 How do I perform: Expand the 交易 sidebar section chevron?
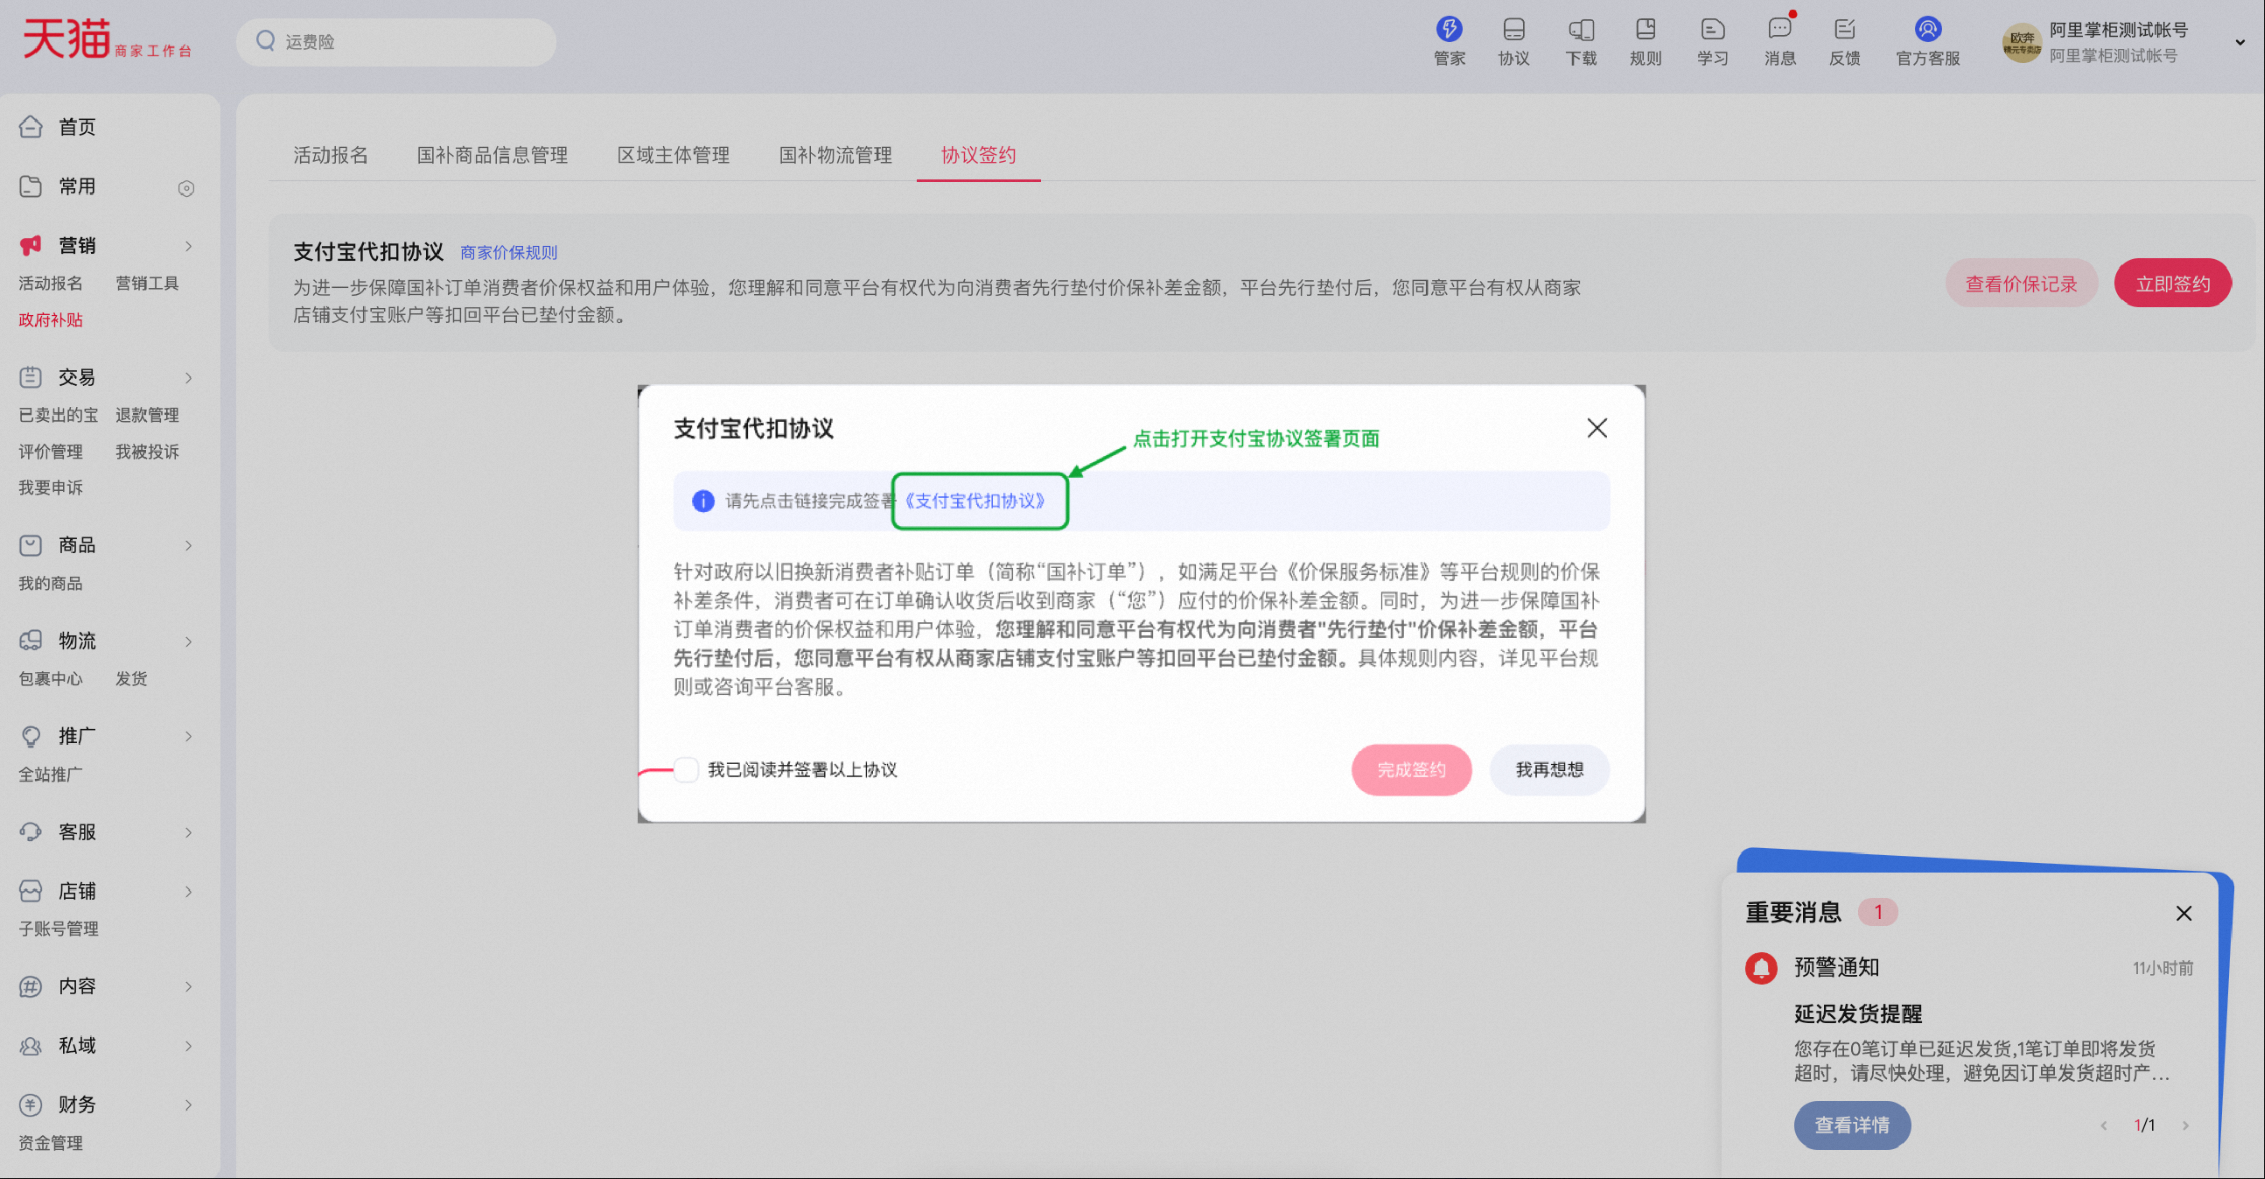pos(188,378)
